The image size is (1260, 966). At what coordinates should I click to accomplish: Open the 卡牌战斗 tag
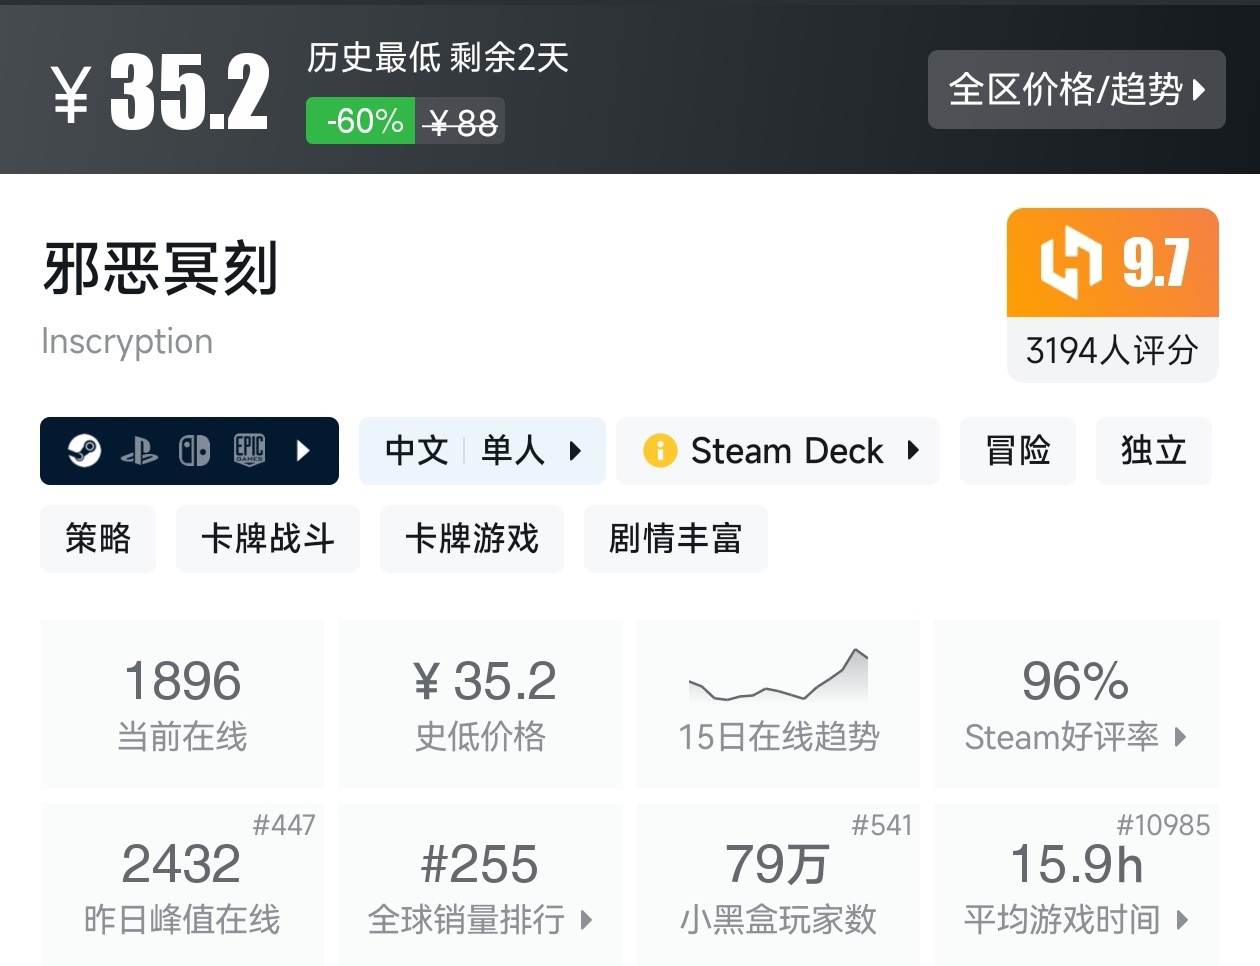[x=268, y=539]
